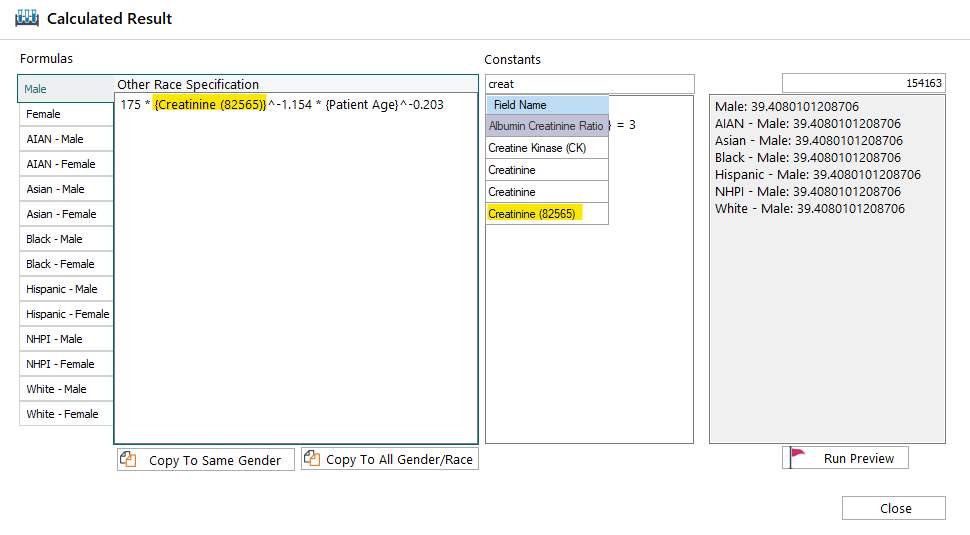Click the Constants section label

coord(512,59)
